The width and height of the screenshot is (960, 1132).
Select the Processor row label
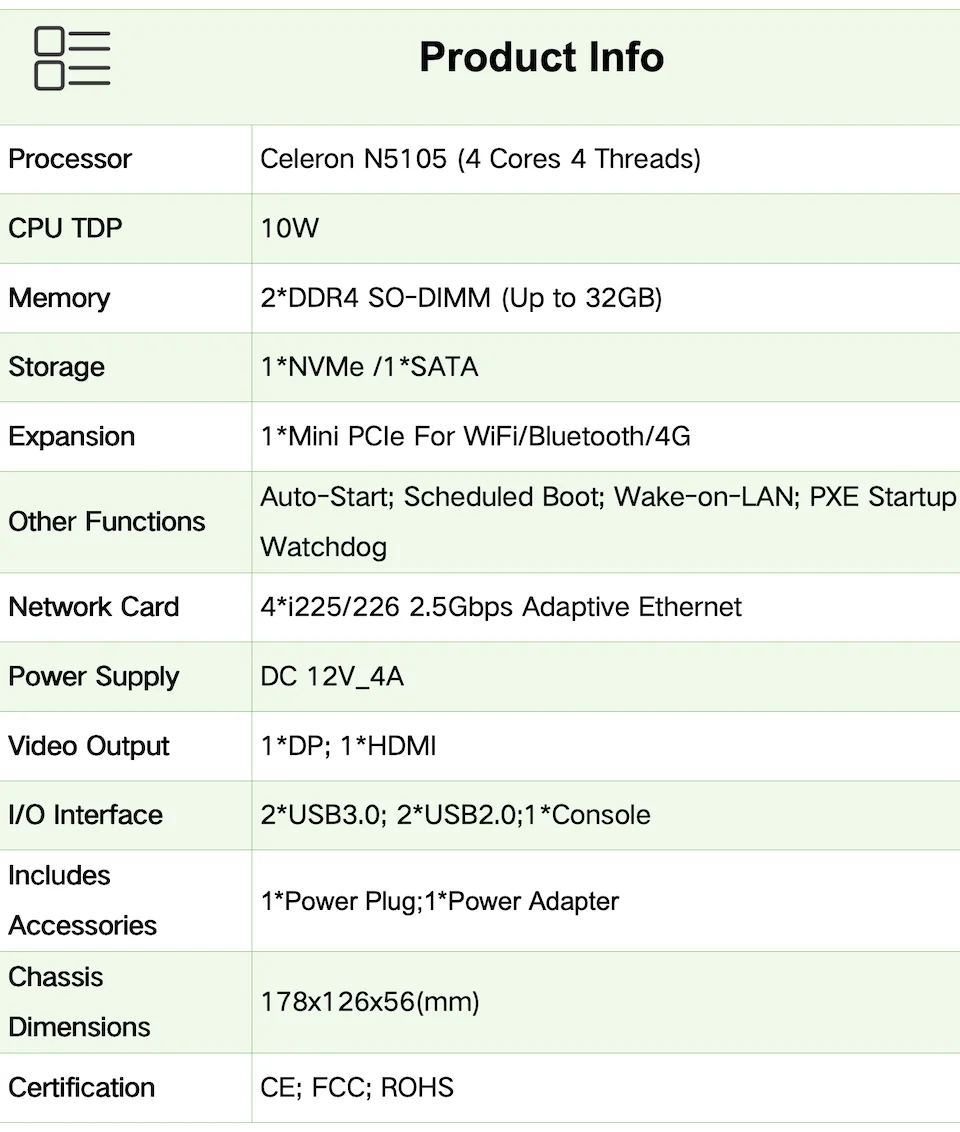point(70,159)
